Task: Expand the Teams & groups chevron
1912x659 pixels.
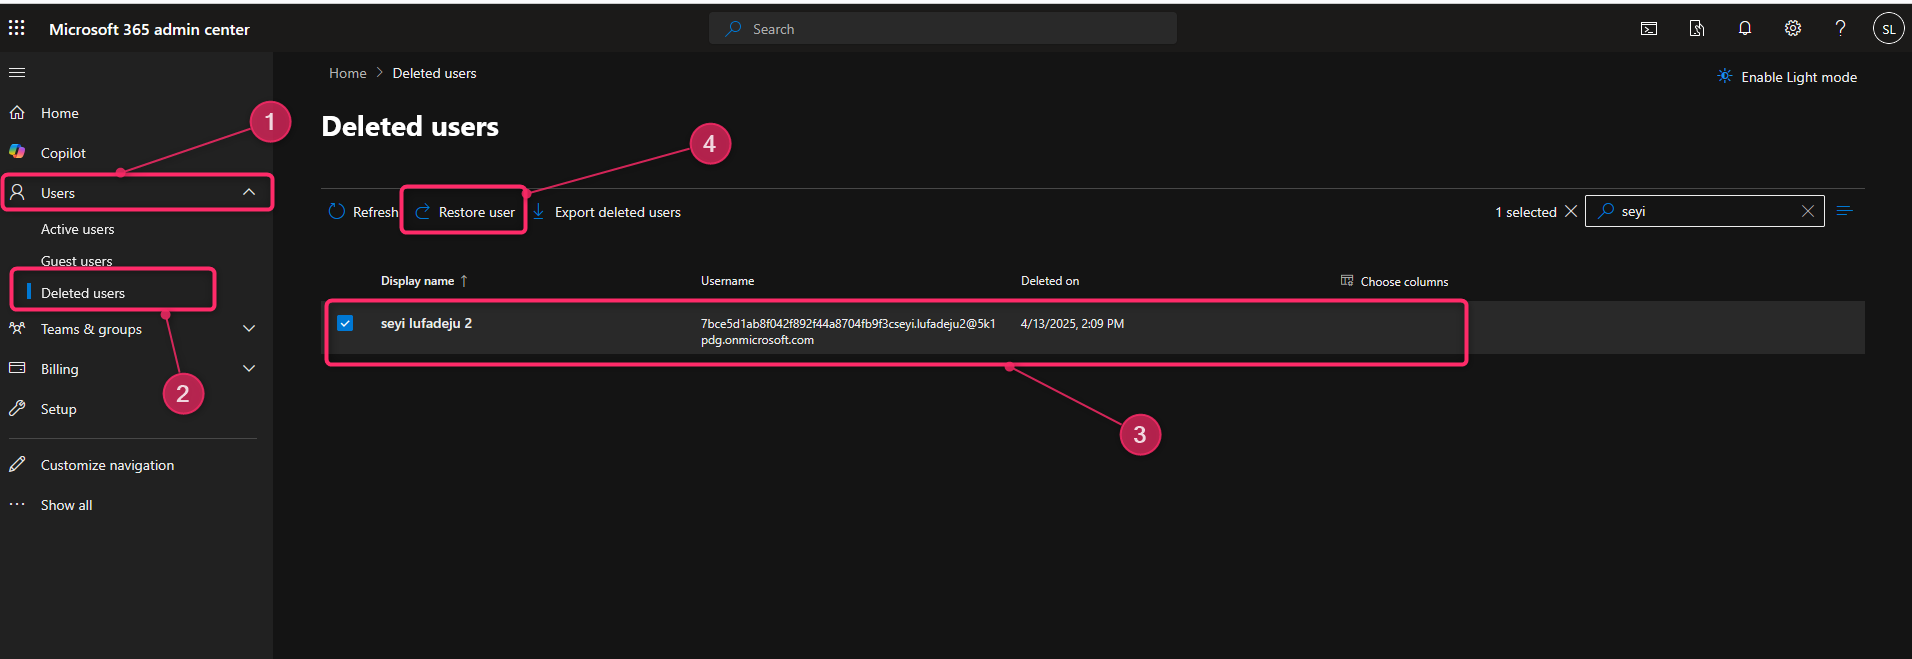Action: tap(249, 328)
